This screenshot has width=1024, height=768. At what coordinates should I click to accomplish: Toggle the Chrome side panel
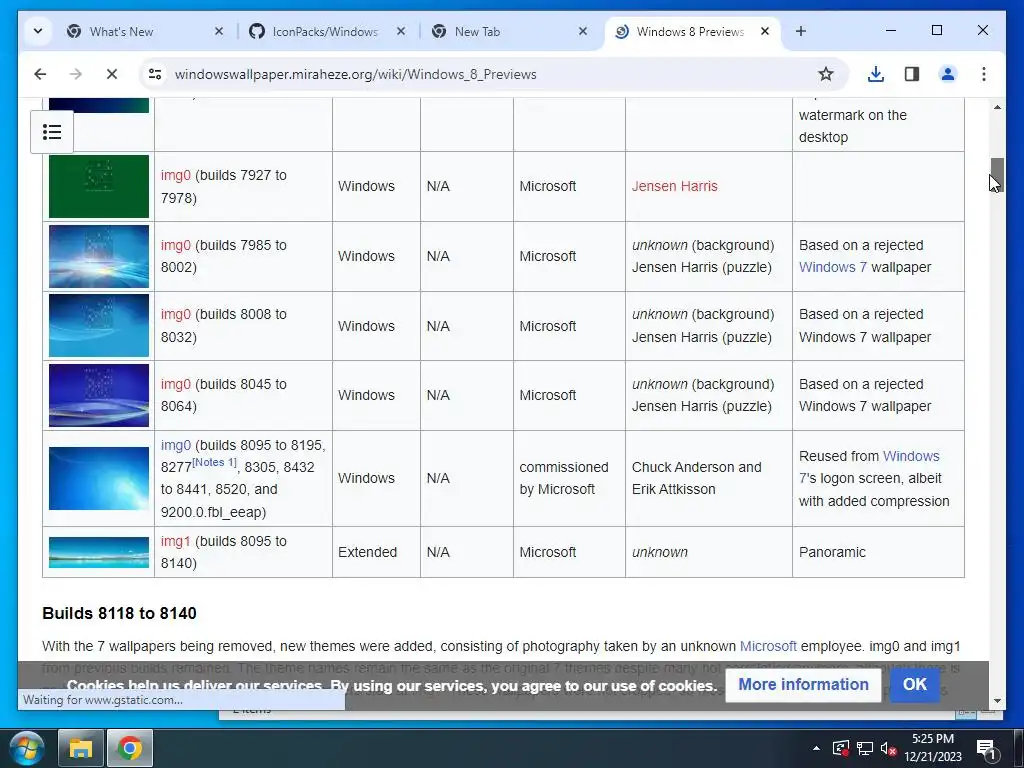(x=912, y=74)
